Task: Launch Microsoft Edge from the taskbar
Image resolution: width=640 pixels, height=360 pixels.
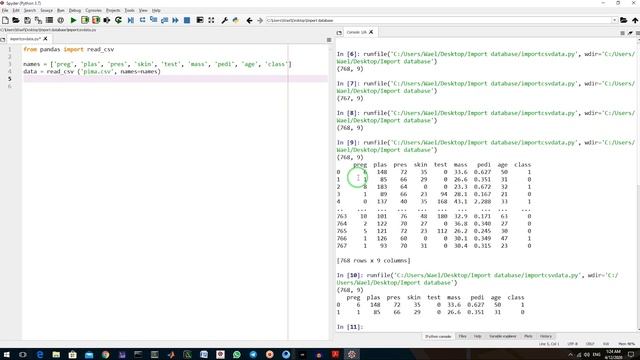Action: (40, 354)
